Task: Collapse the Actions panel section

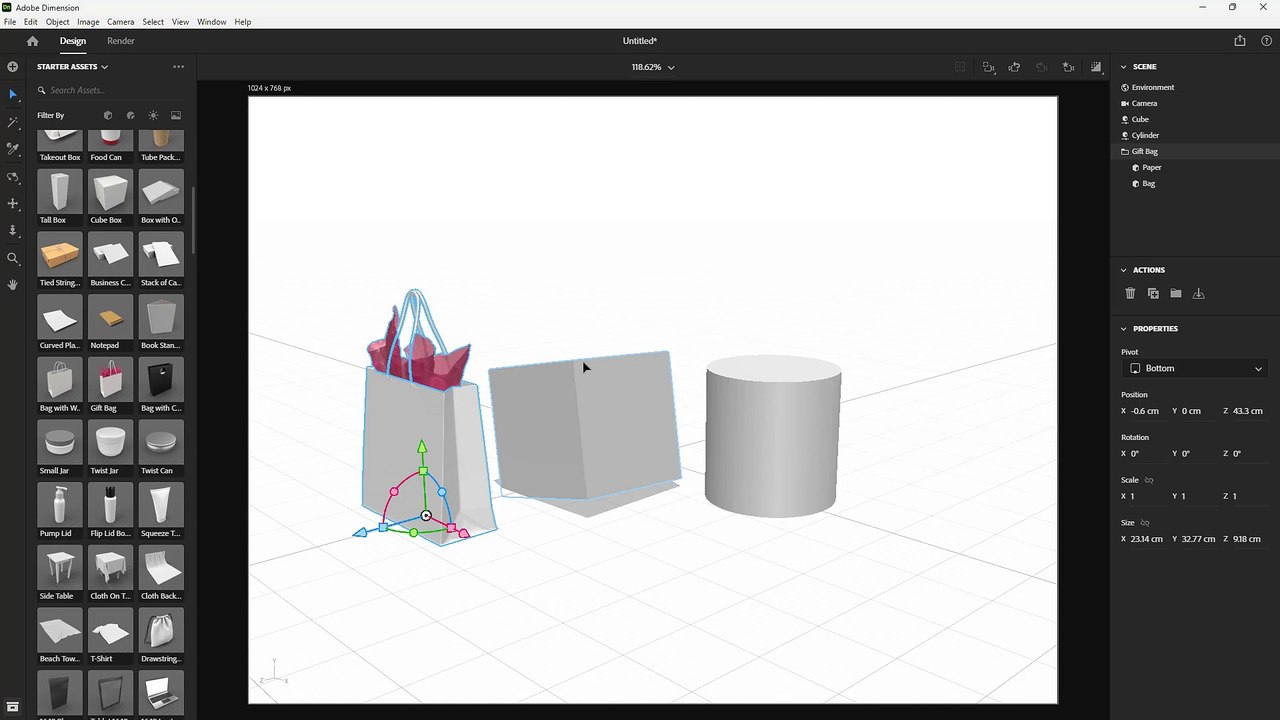Action: [1123, 270]
